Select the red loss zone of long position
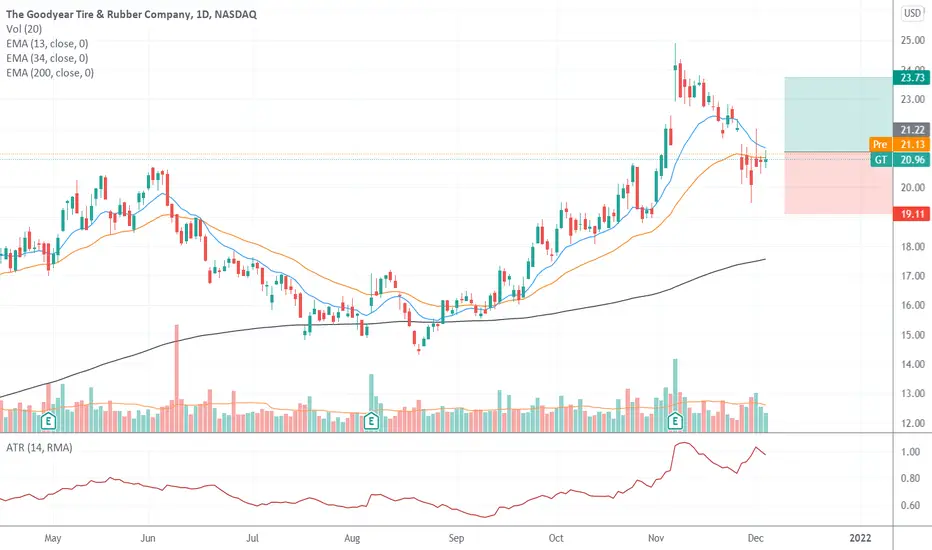The height and width of the screenshot is (550, 932). coord(838,183)
